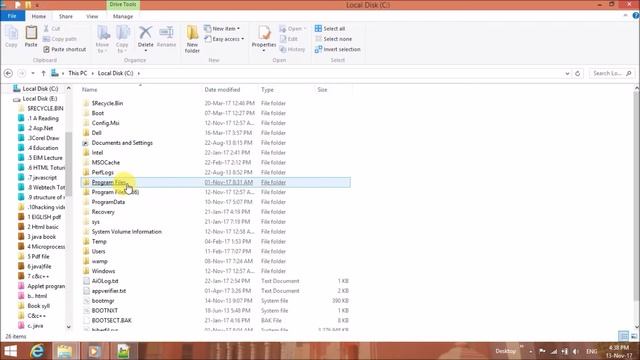640x360 pixels.
Task: Open Properties from the ribbon
Action: (264, 38)
